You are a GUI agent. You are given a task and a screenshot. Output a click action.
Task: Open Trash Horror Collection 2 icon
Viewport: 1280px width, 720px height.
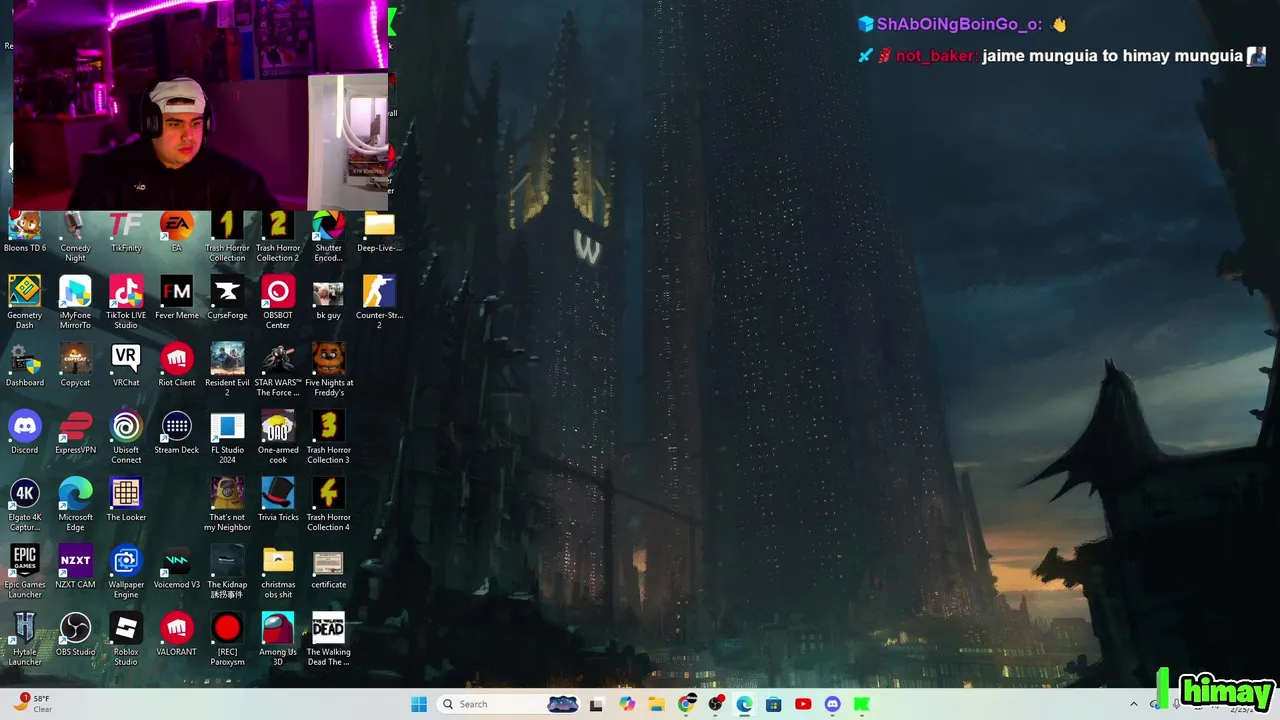coord(278,237)
